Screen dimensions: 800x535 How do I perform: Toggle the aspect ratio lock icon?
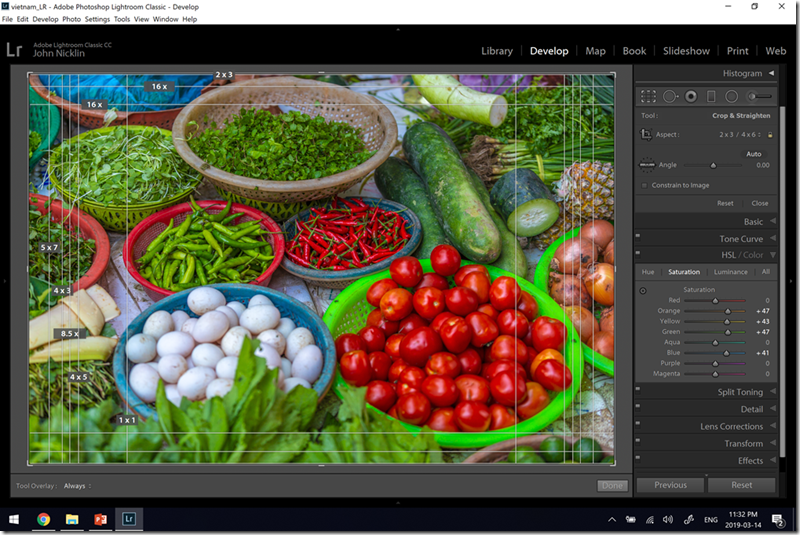click(x=769, y=134)
